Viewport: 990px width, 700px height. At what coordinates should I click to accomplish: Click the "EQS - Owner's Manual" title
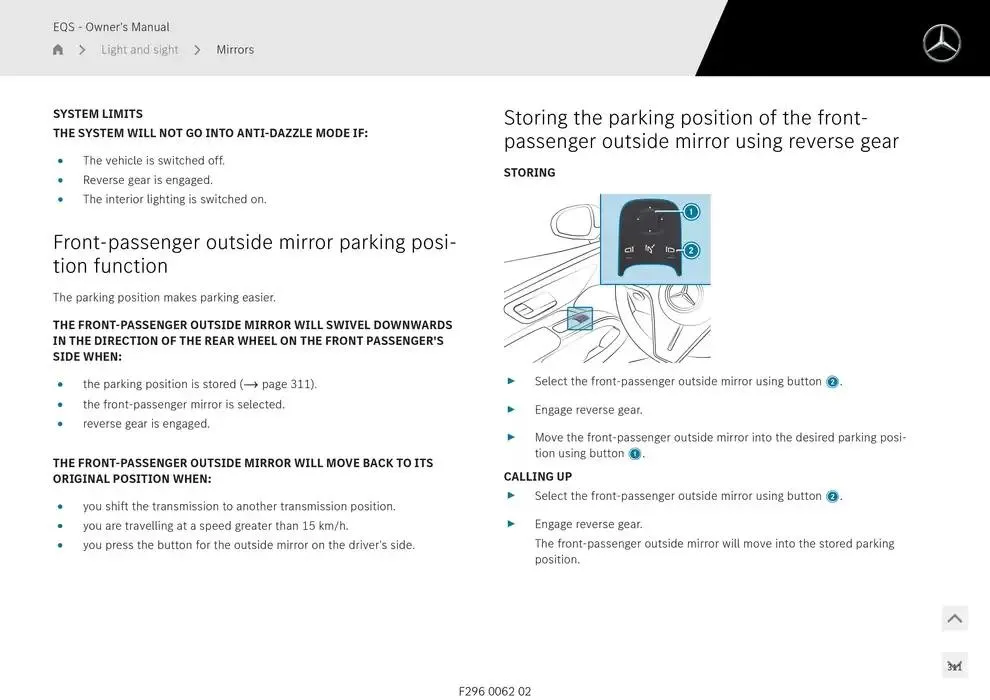pos(111,27)
